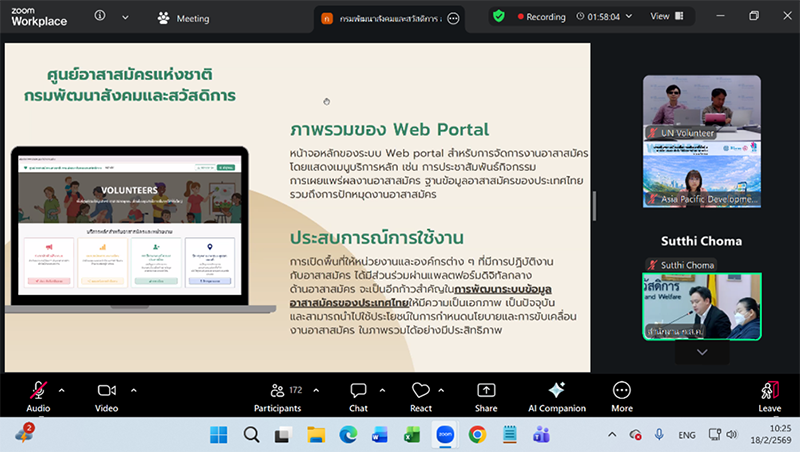The image size is (800, 452).
Task: Expand React options caret
Action: coord(441,391)
